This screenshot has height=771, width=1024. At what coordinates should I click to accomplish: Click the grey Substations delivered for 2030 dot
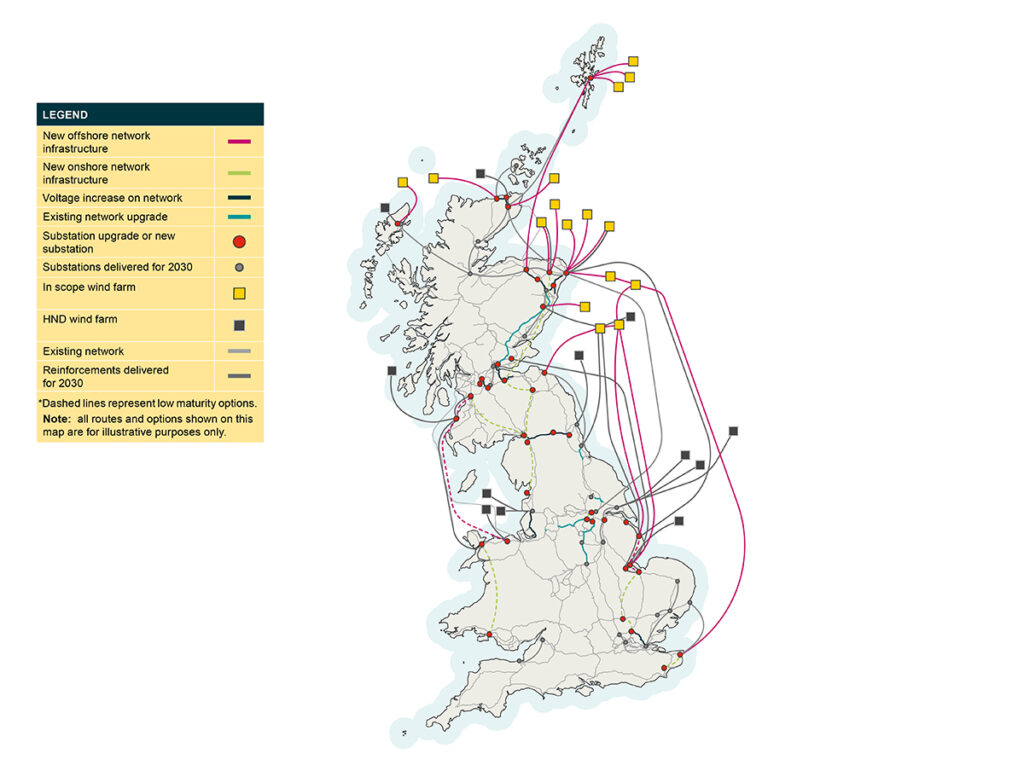coord(240,267)
